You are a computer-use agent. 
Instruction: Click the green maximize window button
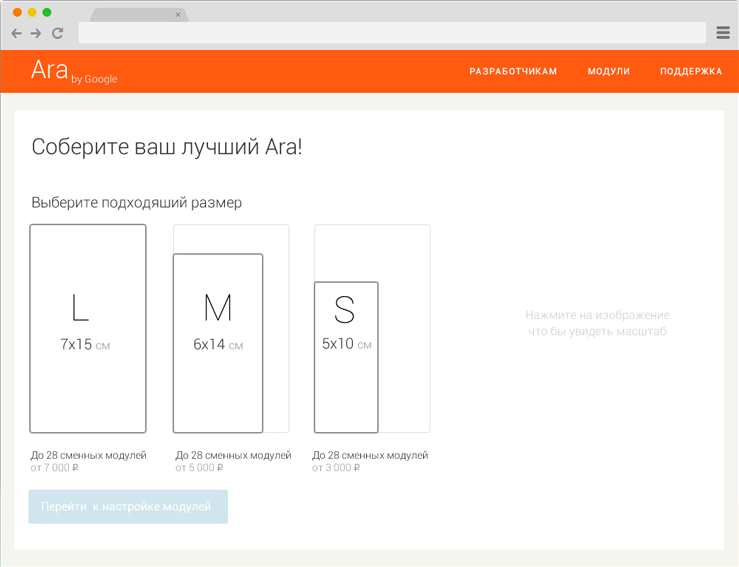pos(47,12)
